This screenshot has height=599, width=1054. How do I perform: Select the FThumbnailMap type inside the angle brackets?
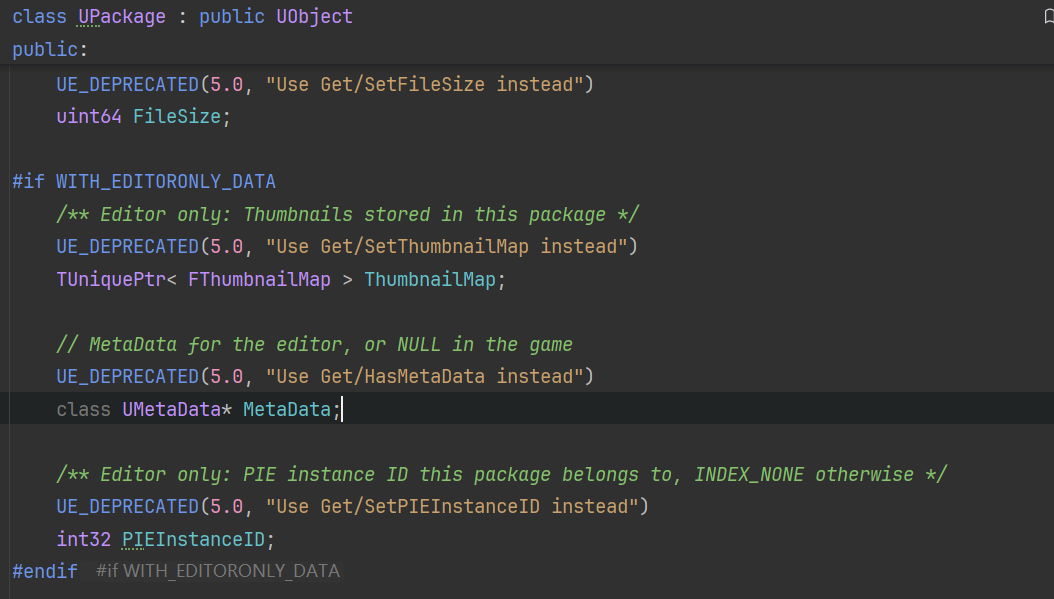click(x=259, y=279)
